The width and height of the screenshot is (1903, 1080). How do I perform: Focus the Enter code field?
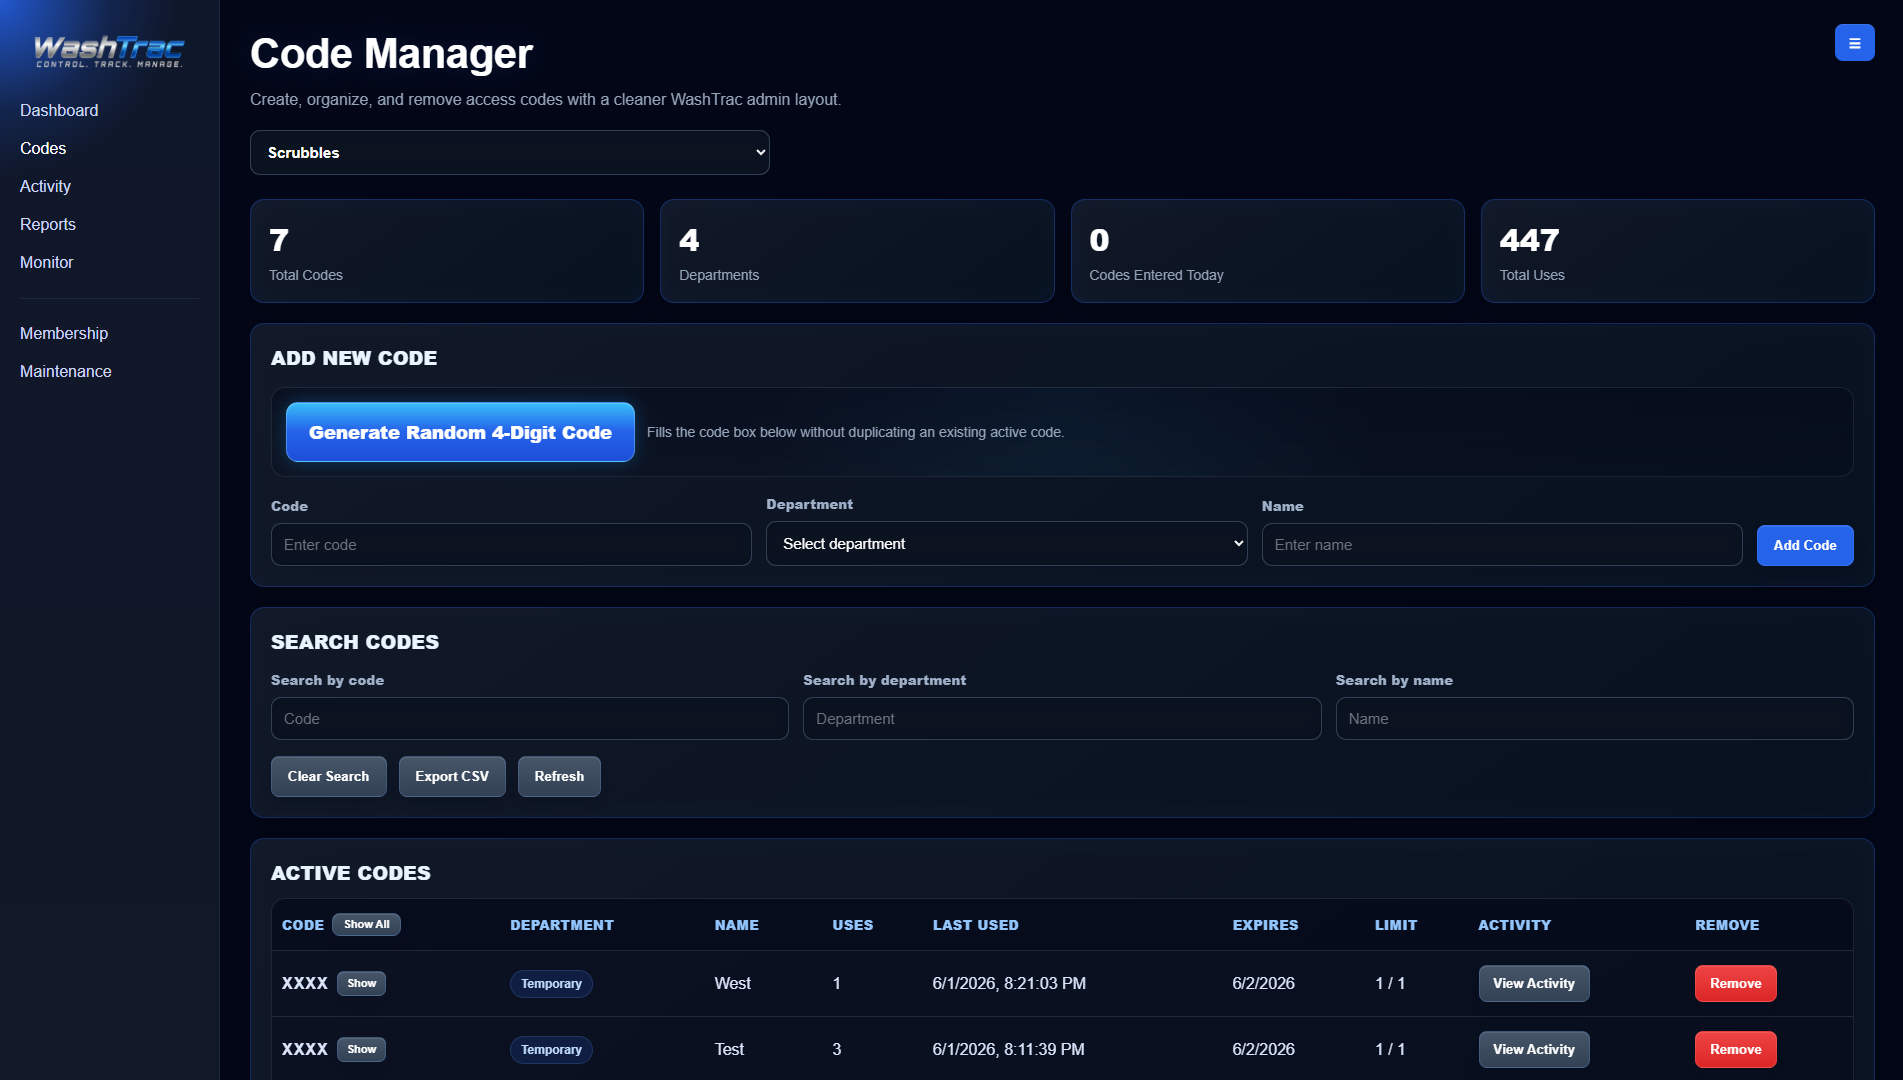pos(511,545)
